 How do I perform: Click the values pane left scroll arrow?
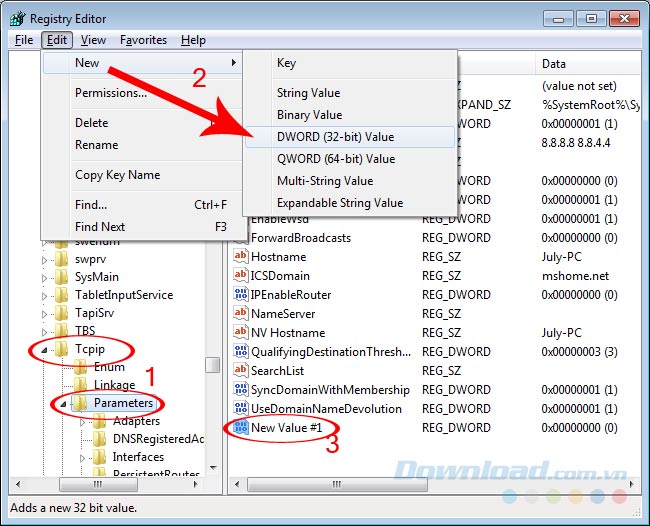237,484
